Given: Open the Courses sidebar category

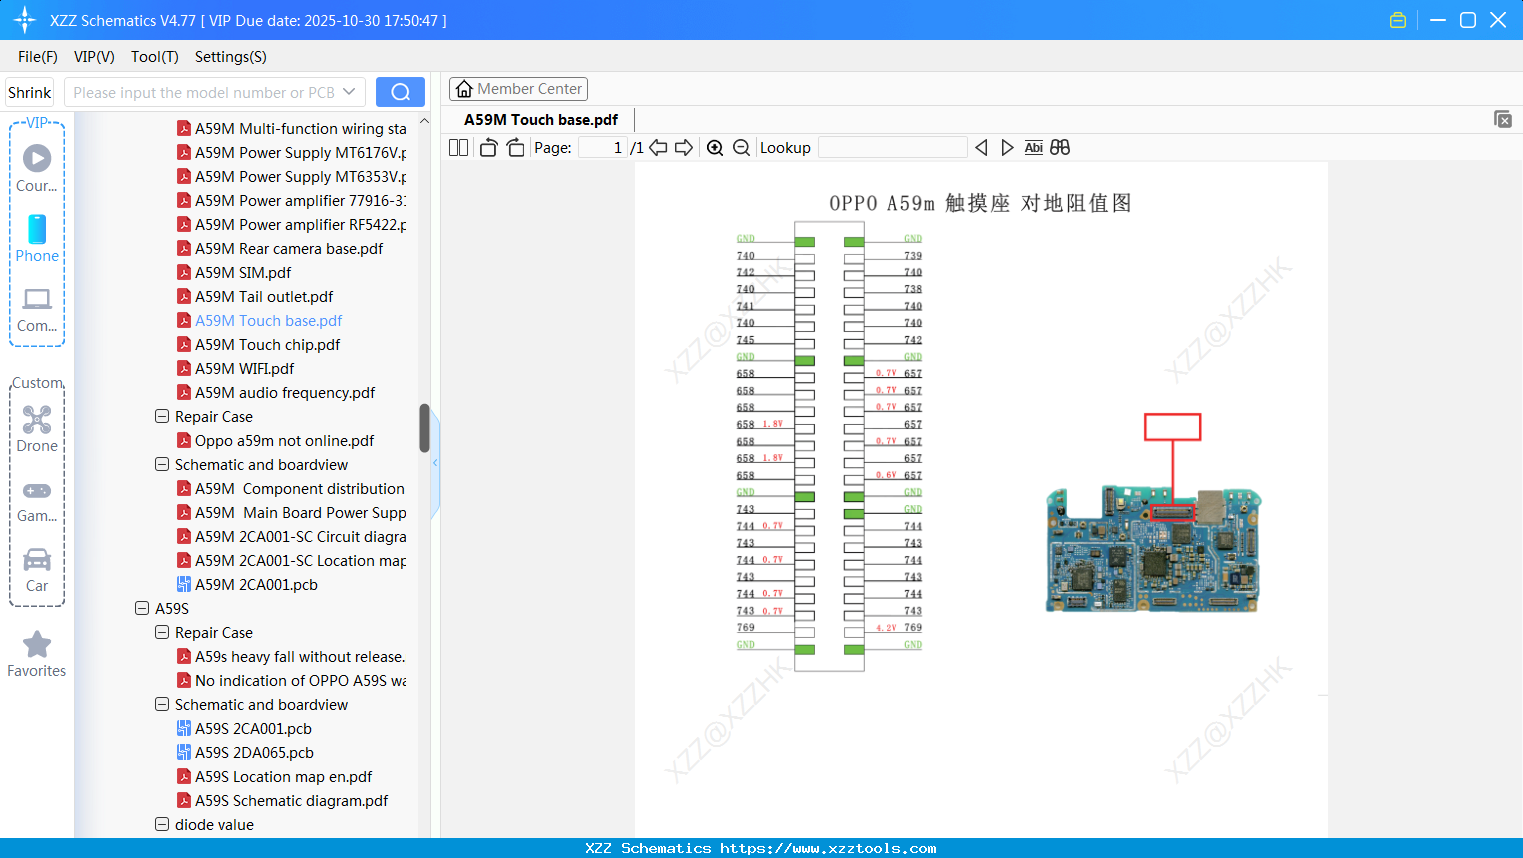Looking at the screenshot, I should click(37, 168).
